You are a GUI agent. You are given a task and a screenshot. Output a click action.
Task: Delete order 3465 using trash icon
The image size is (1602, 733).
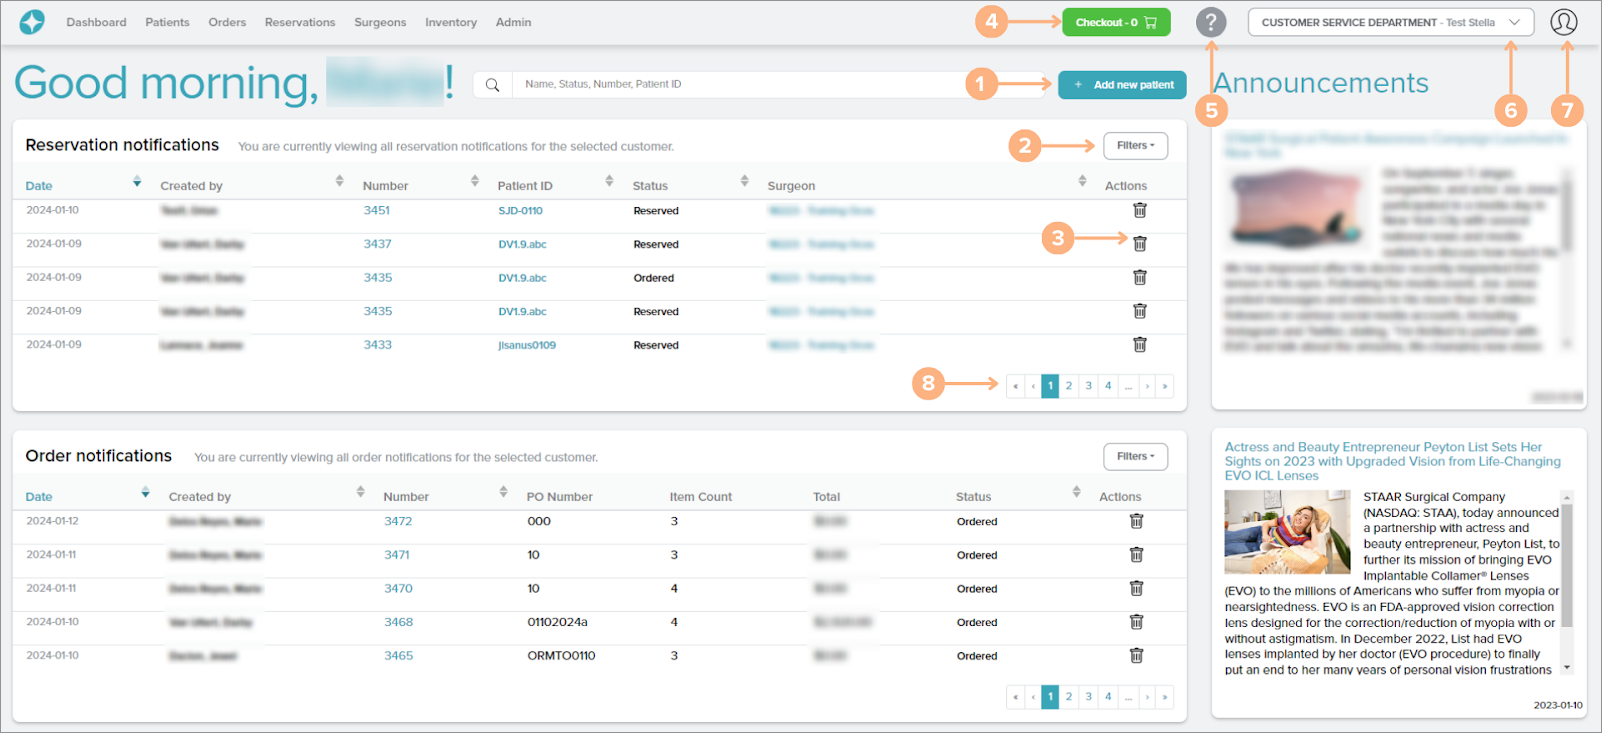1136,656
